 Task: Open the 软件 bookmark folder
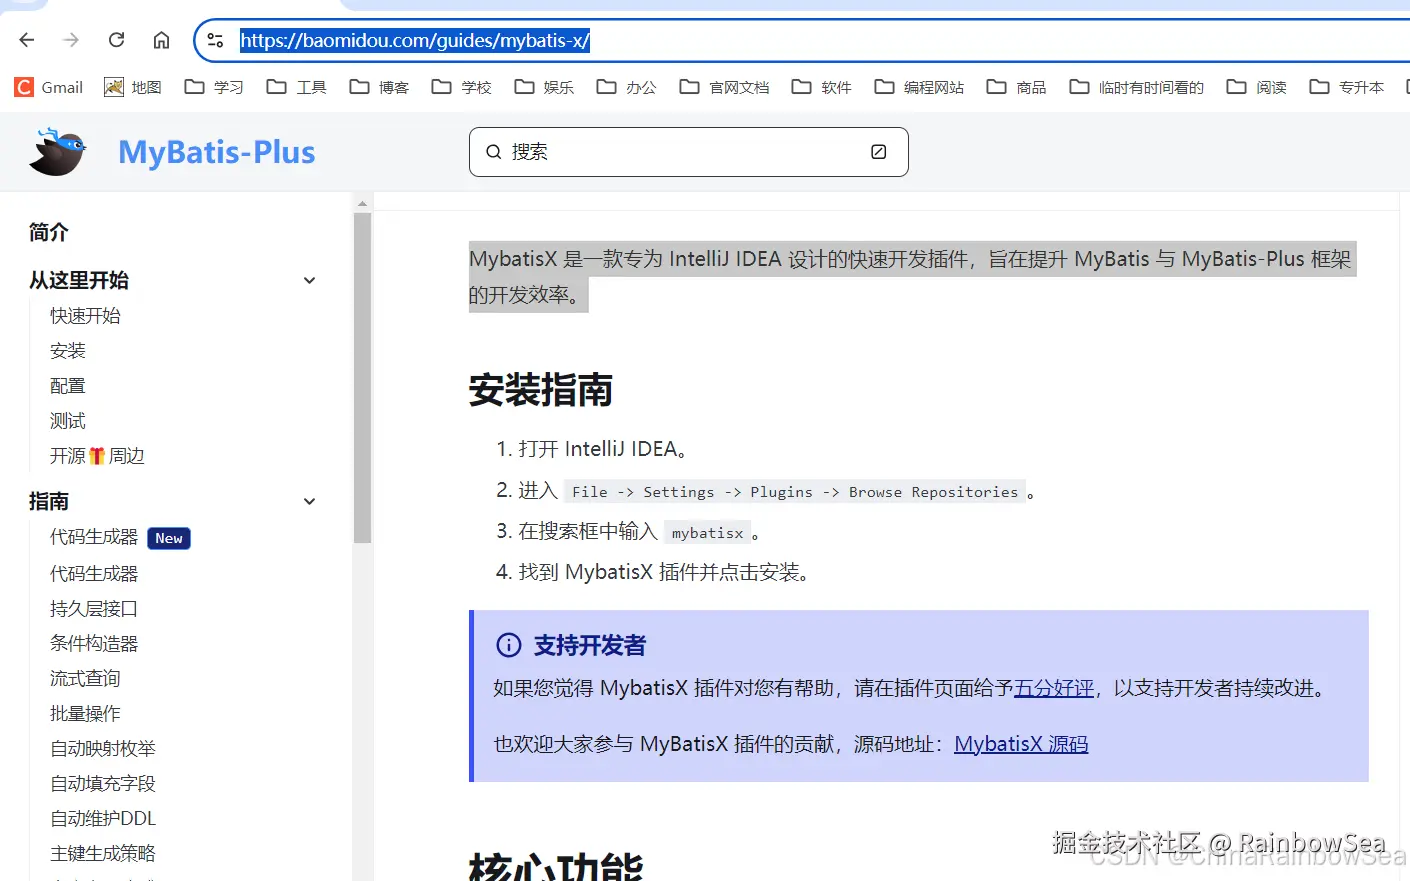(822, 87)
